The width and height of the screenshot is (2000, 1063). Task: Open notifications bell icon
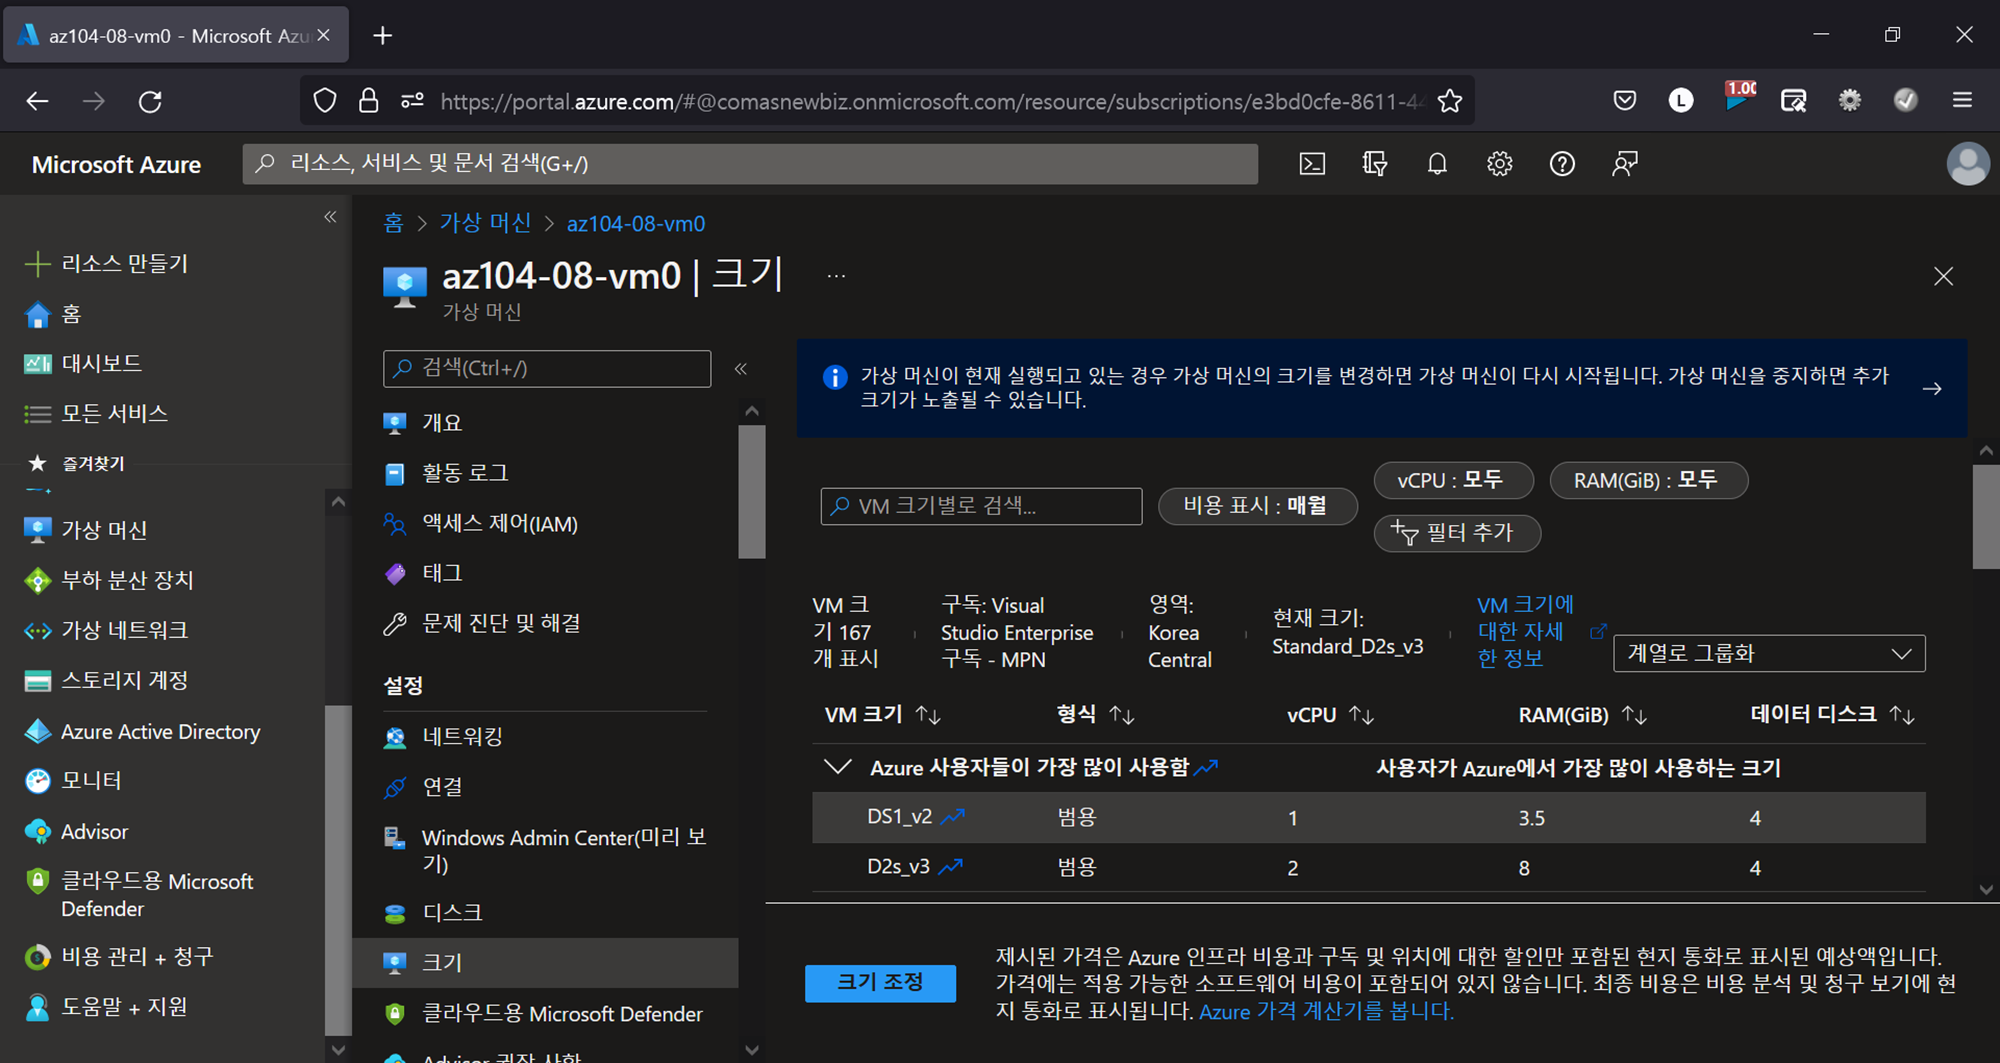[x=1437, y=164]
